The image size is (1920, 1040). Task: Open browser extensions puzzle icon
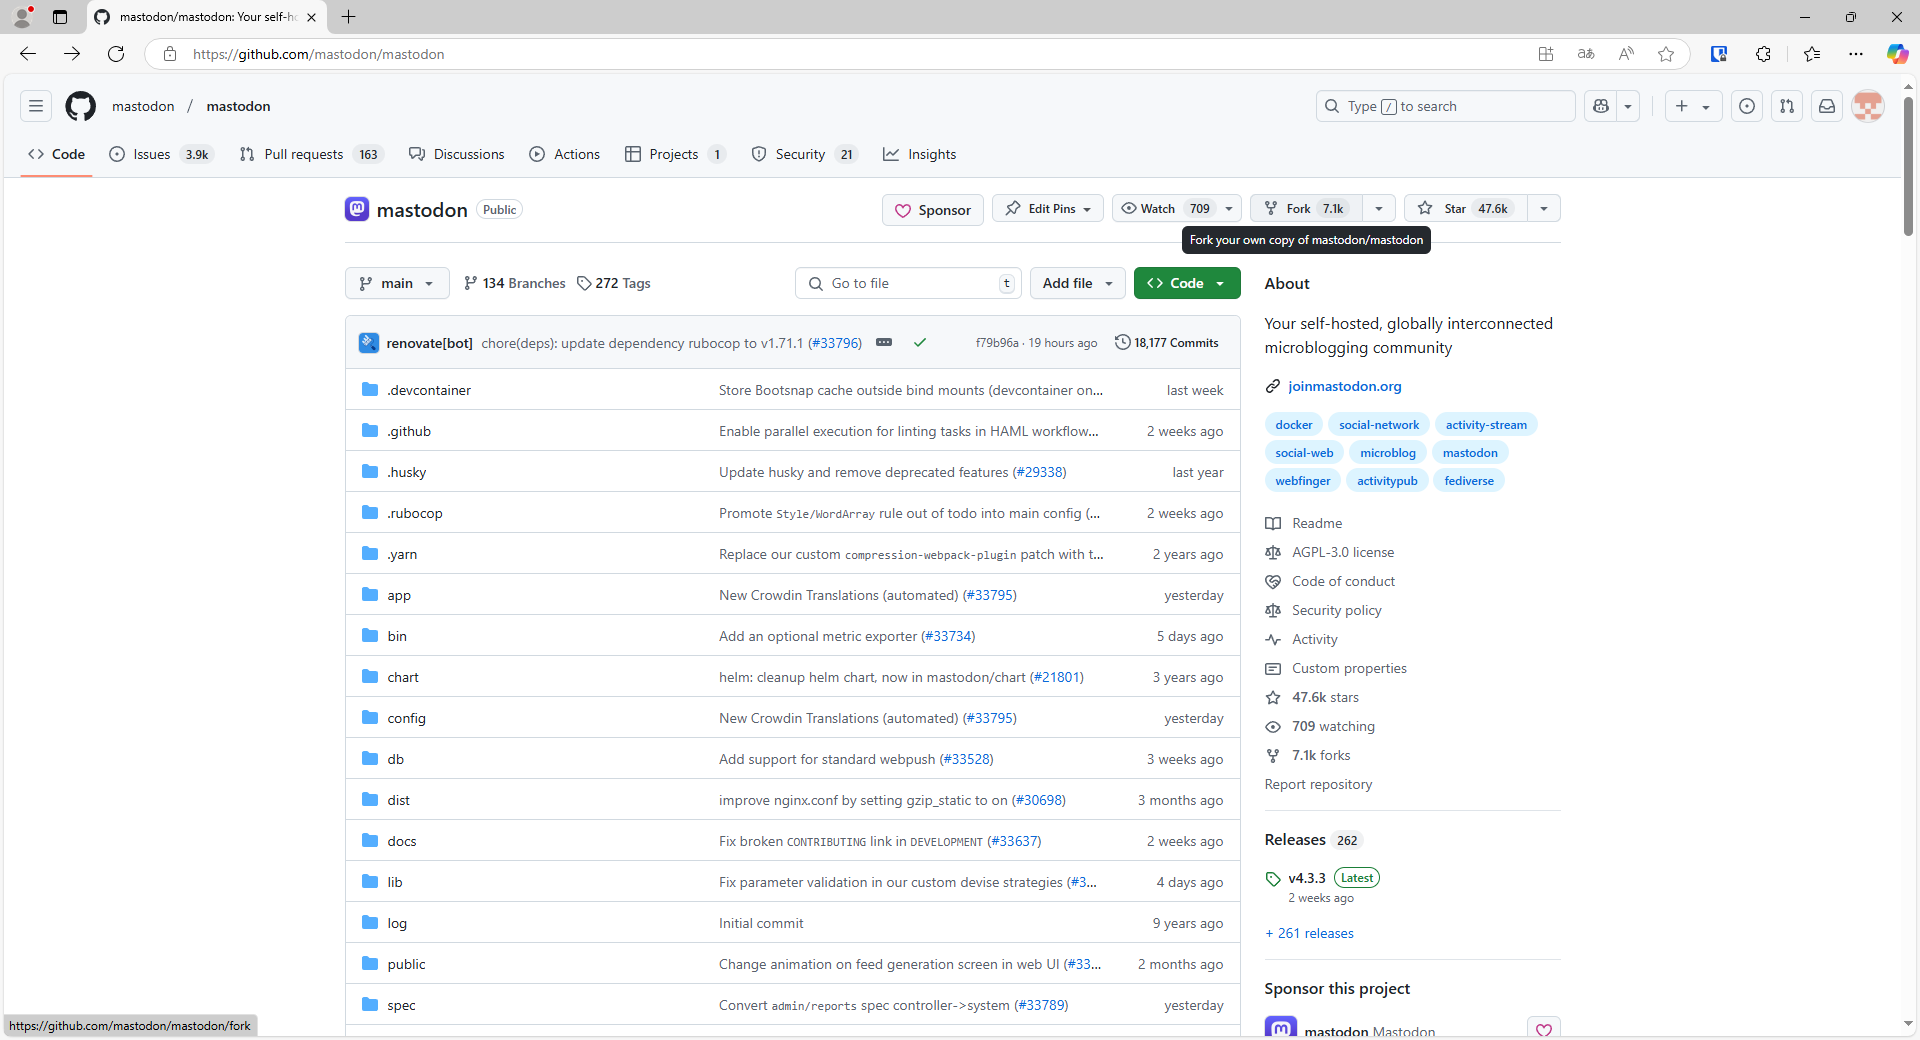(x=1763, y=54)
